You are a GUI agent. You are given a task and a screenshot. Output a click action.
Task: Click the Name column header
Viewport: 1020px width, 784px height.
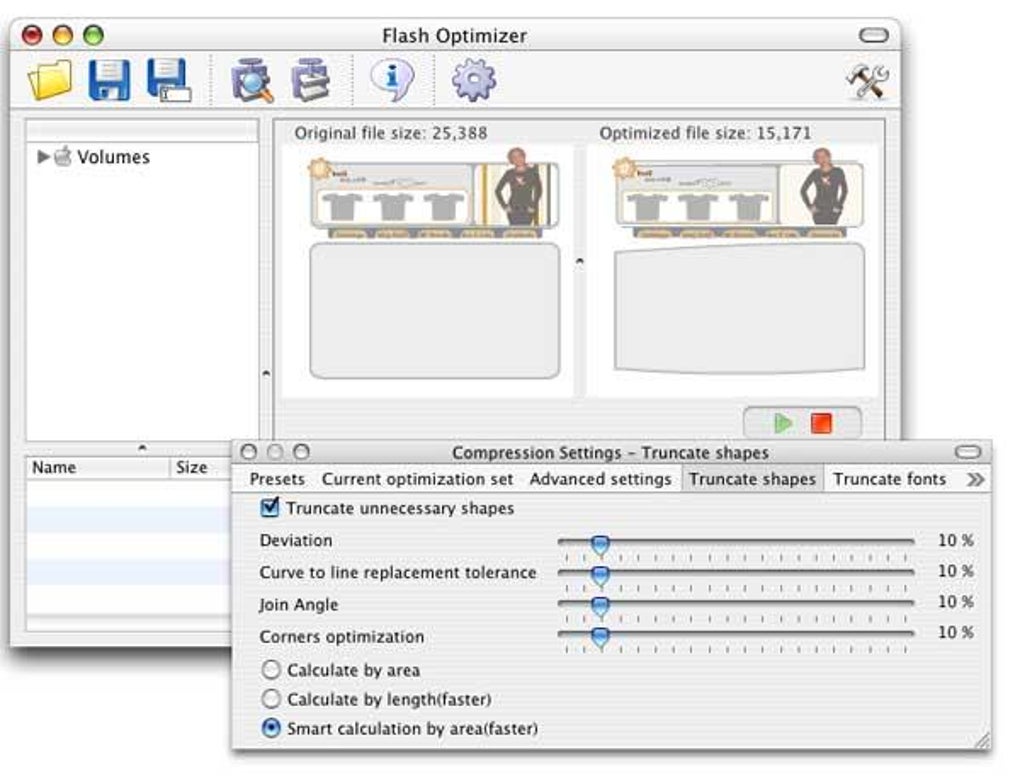pos(98,467)
